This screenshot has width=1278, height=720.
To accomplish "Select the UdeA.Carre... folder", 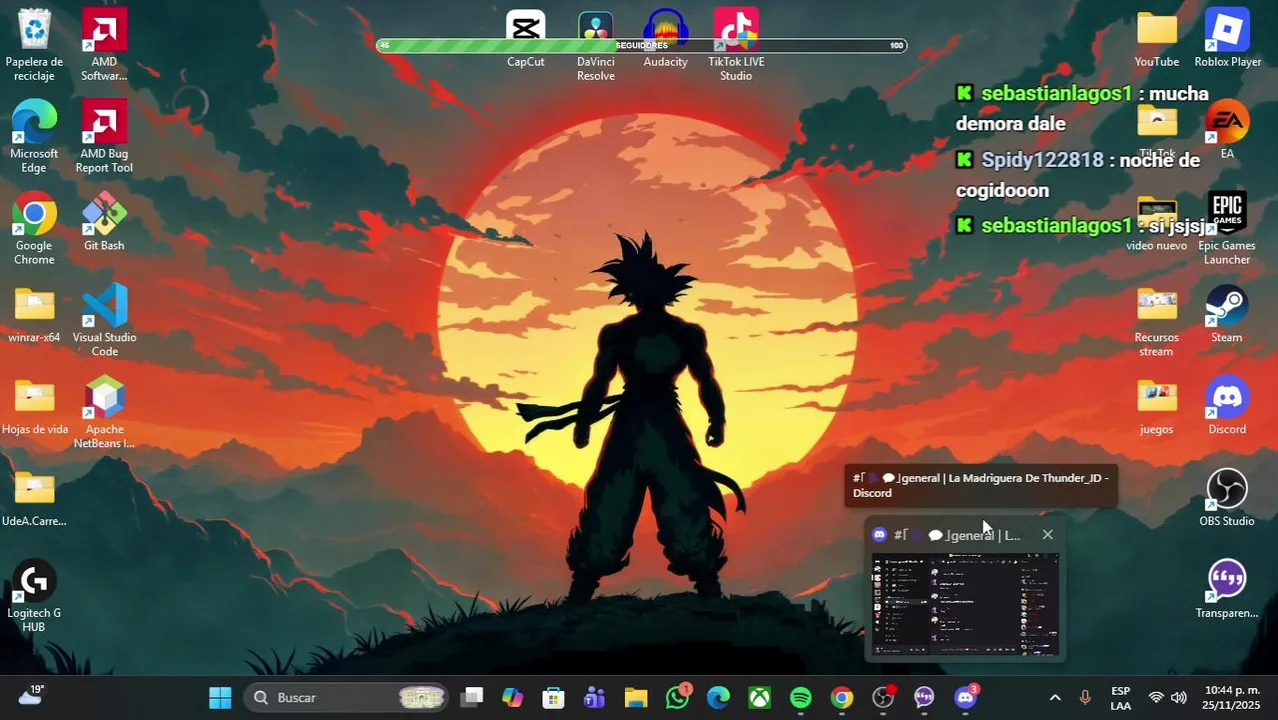I will tap(34, 499).
